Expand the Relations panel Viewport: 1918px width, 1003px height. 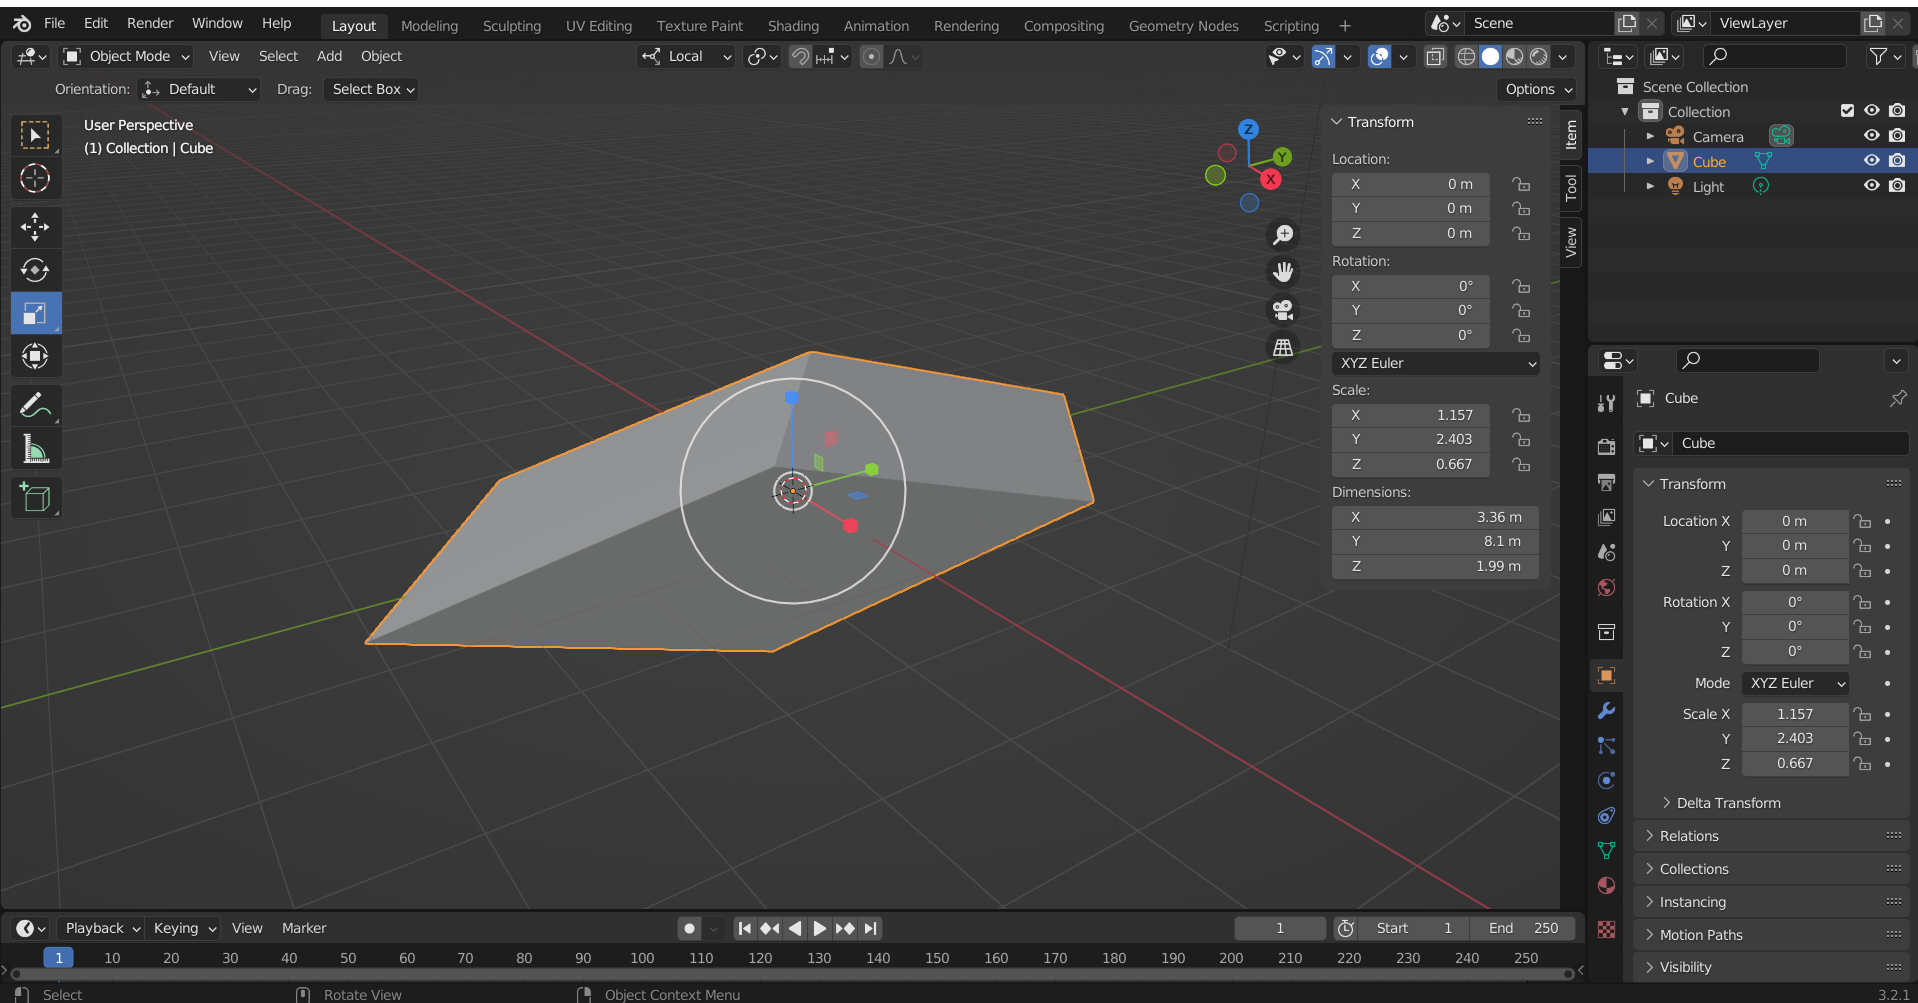tap(1772, 836)
